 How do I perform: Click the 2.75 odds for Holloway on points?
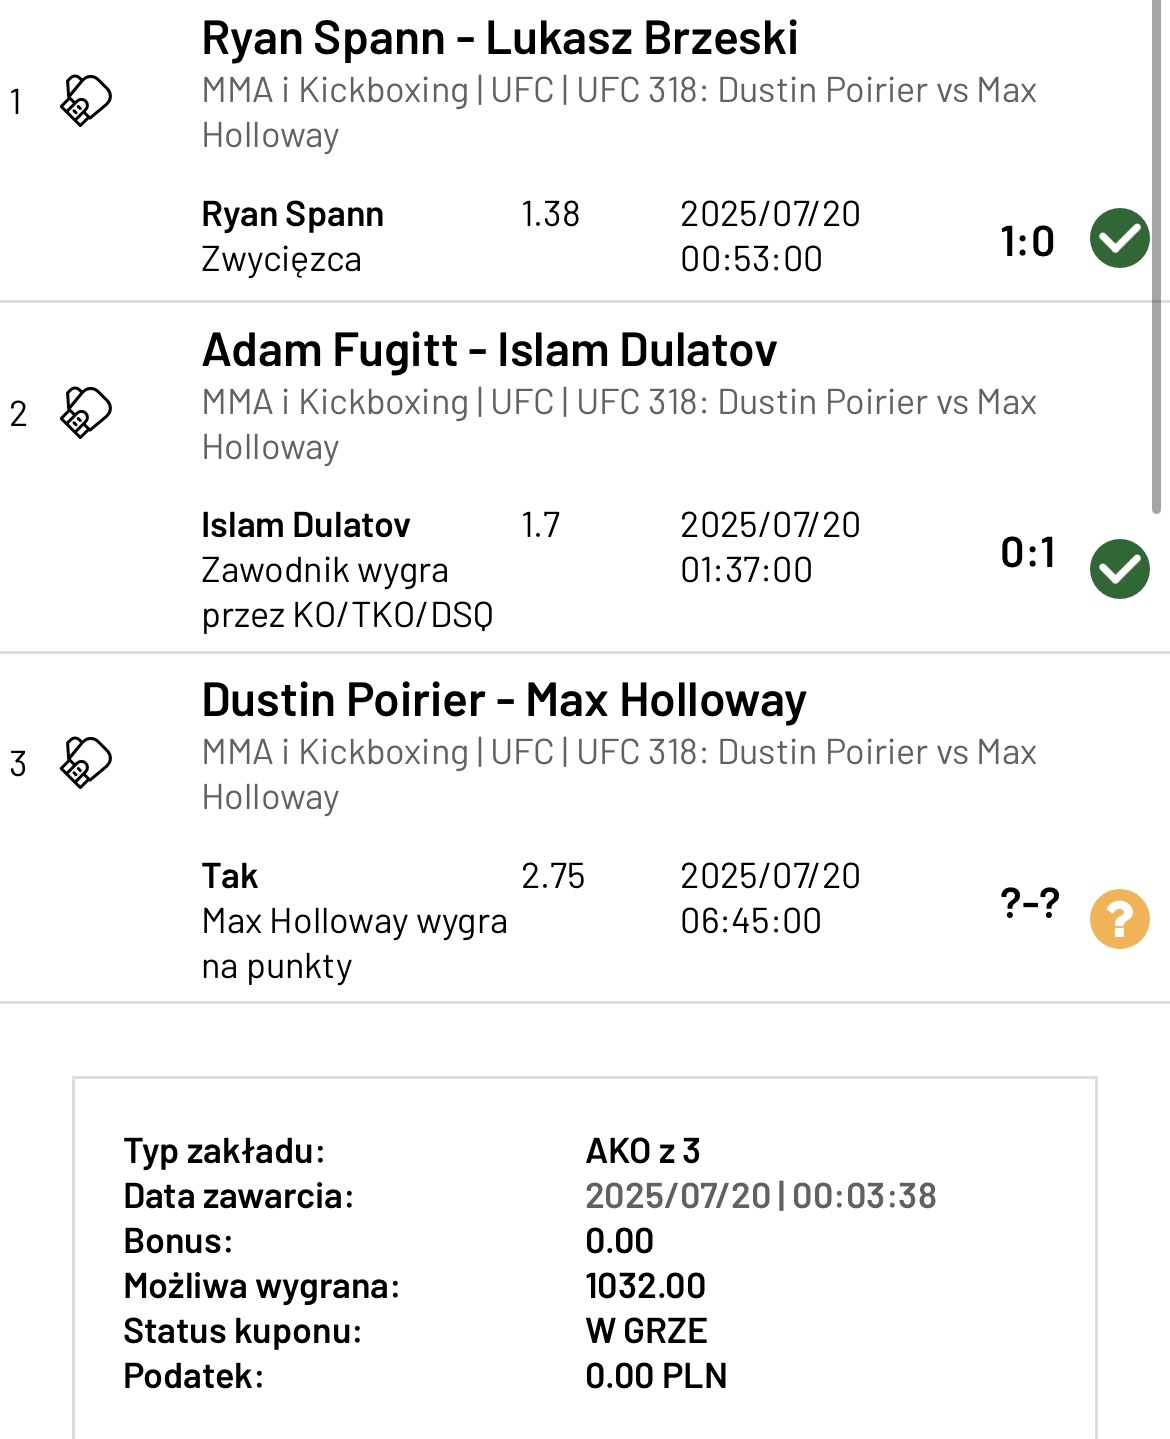tap(552, 876)
